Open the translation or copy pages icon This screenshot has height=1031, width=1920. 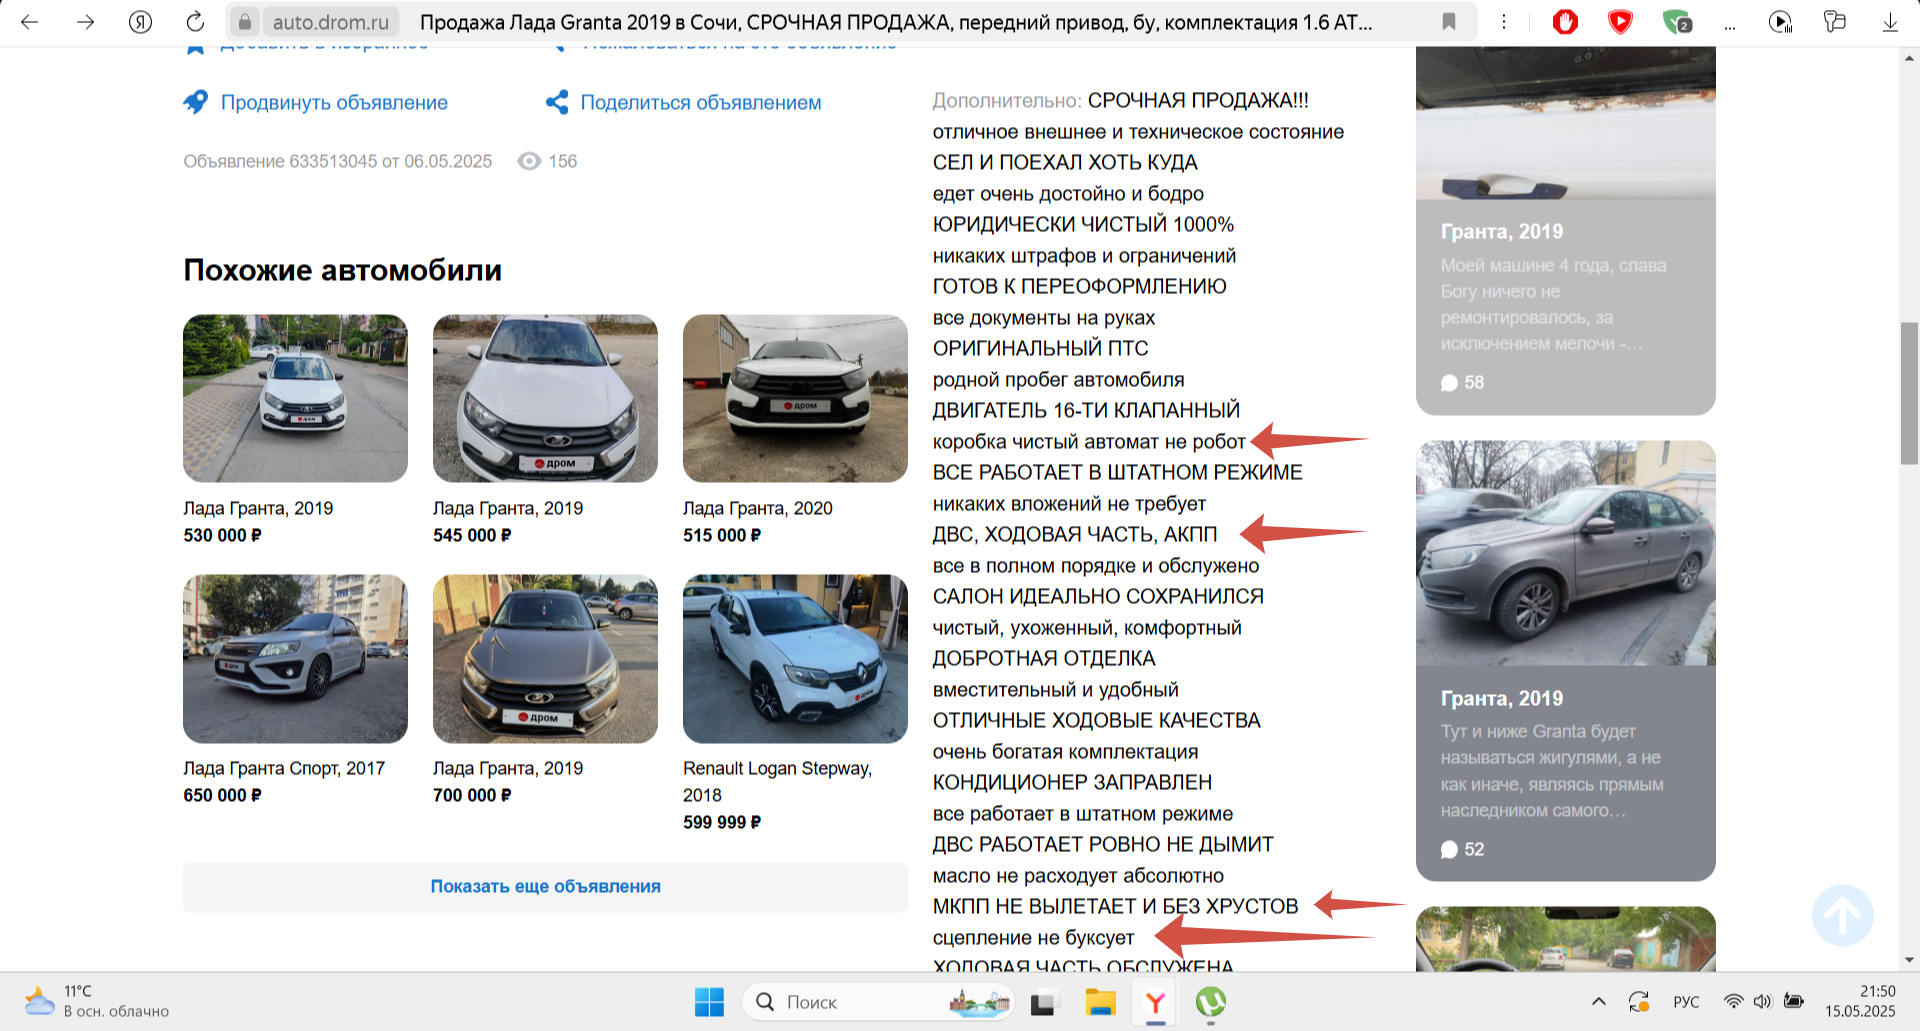click(x=1834, y=21)
